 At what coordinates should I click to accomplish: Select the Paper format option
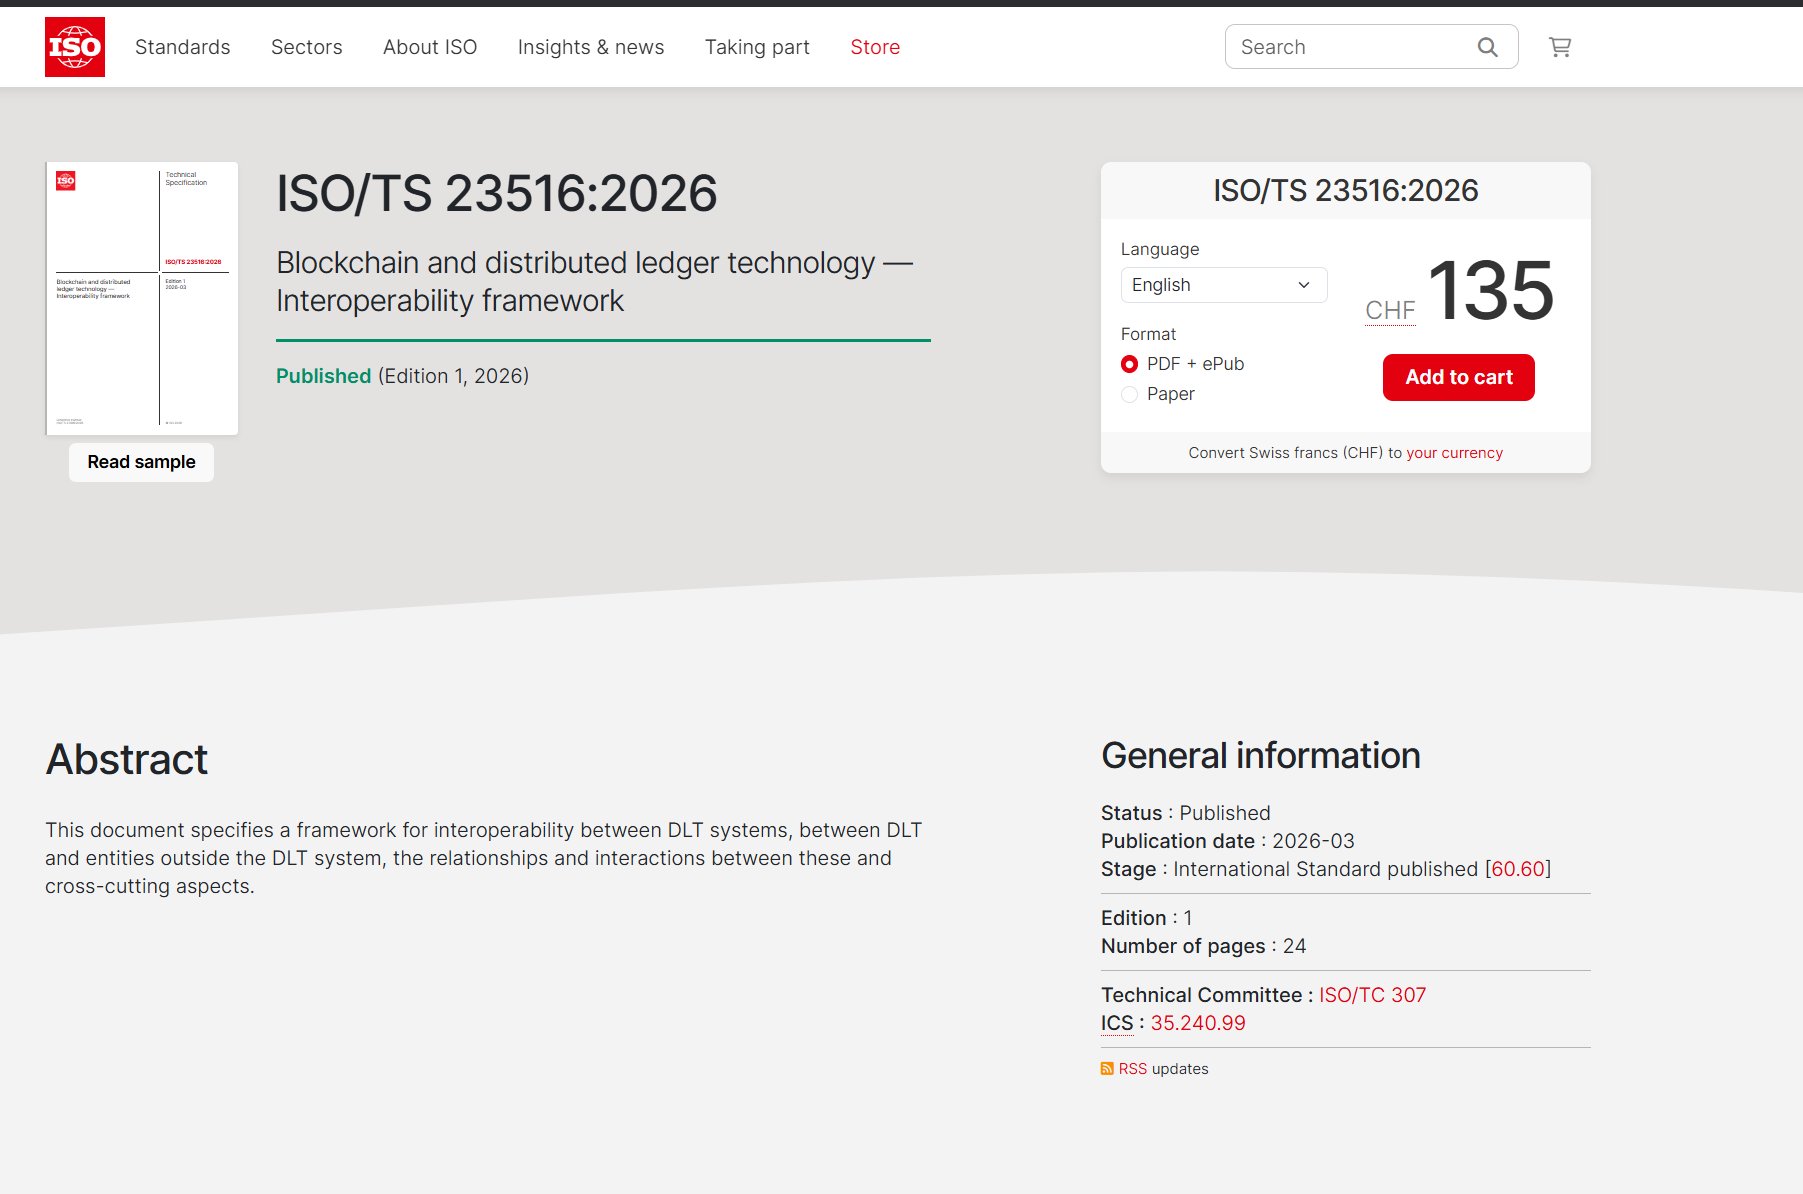coord(1130,394)
